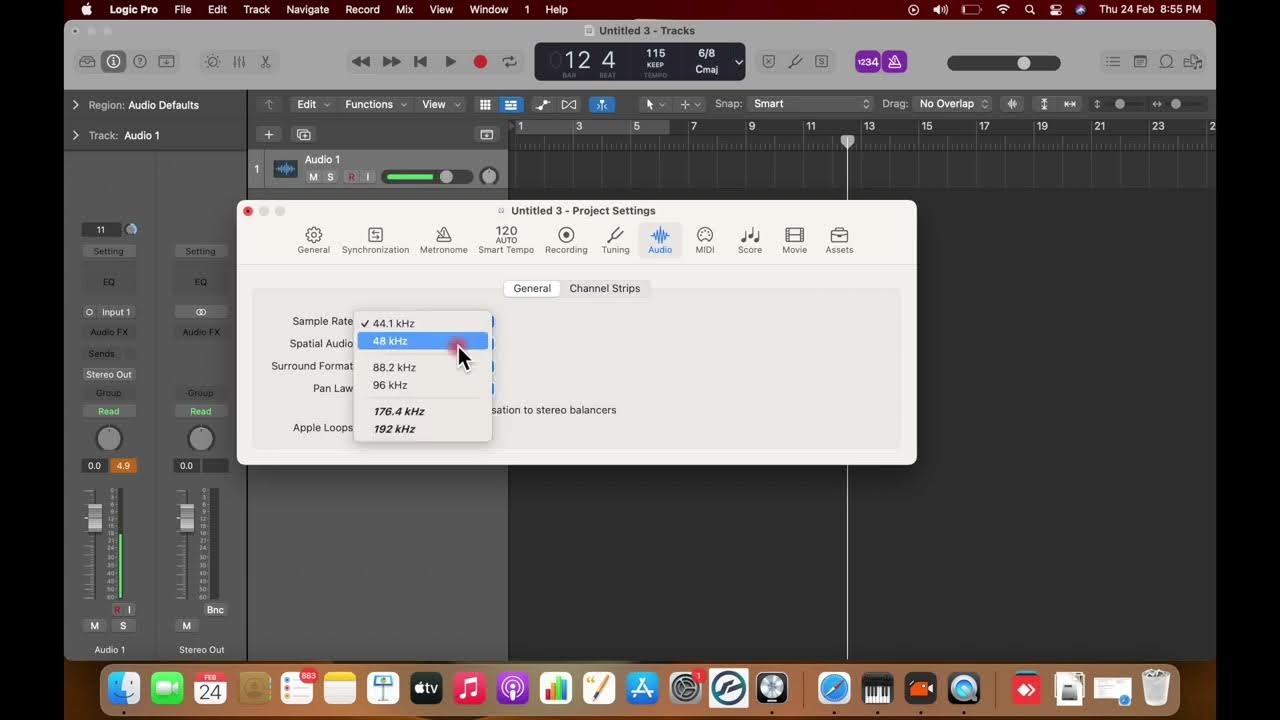Click the Audio 1 track waveform icon

tap(286, 169)
